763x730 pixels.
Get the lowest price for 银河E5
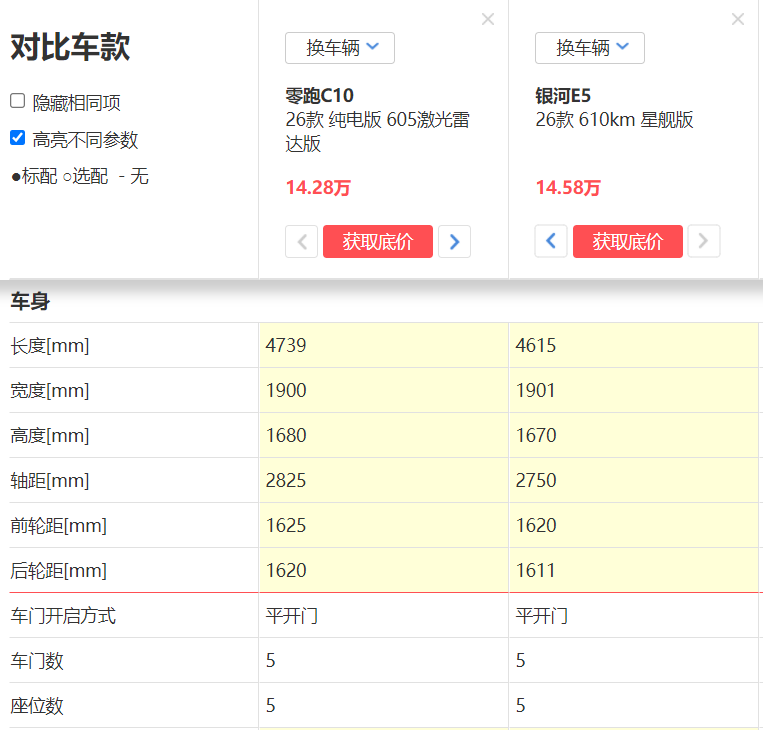coord(627,241)
